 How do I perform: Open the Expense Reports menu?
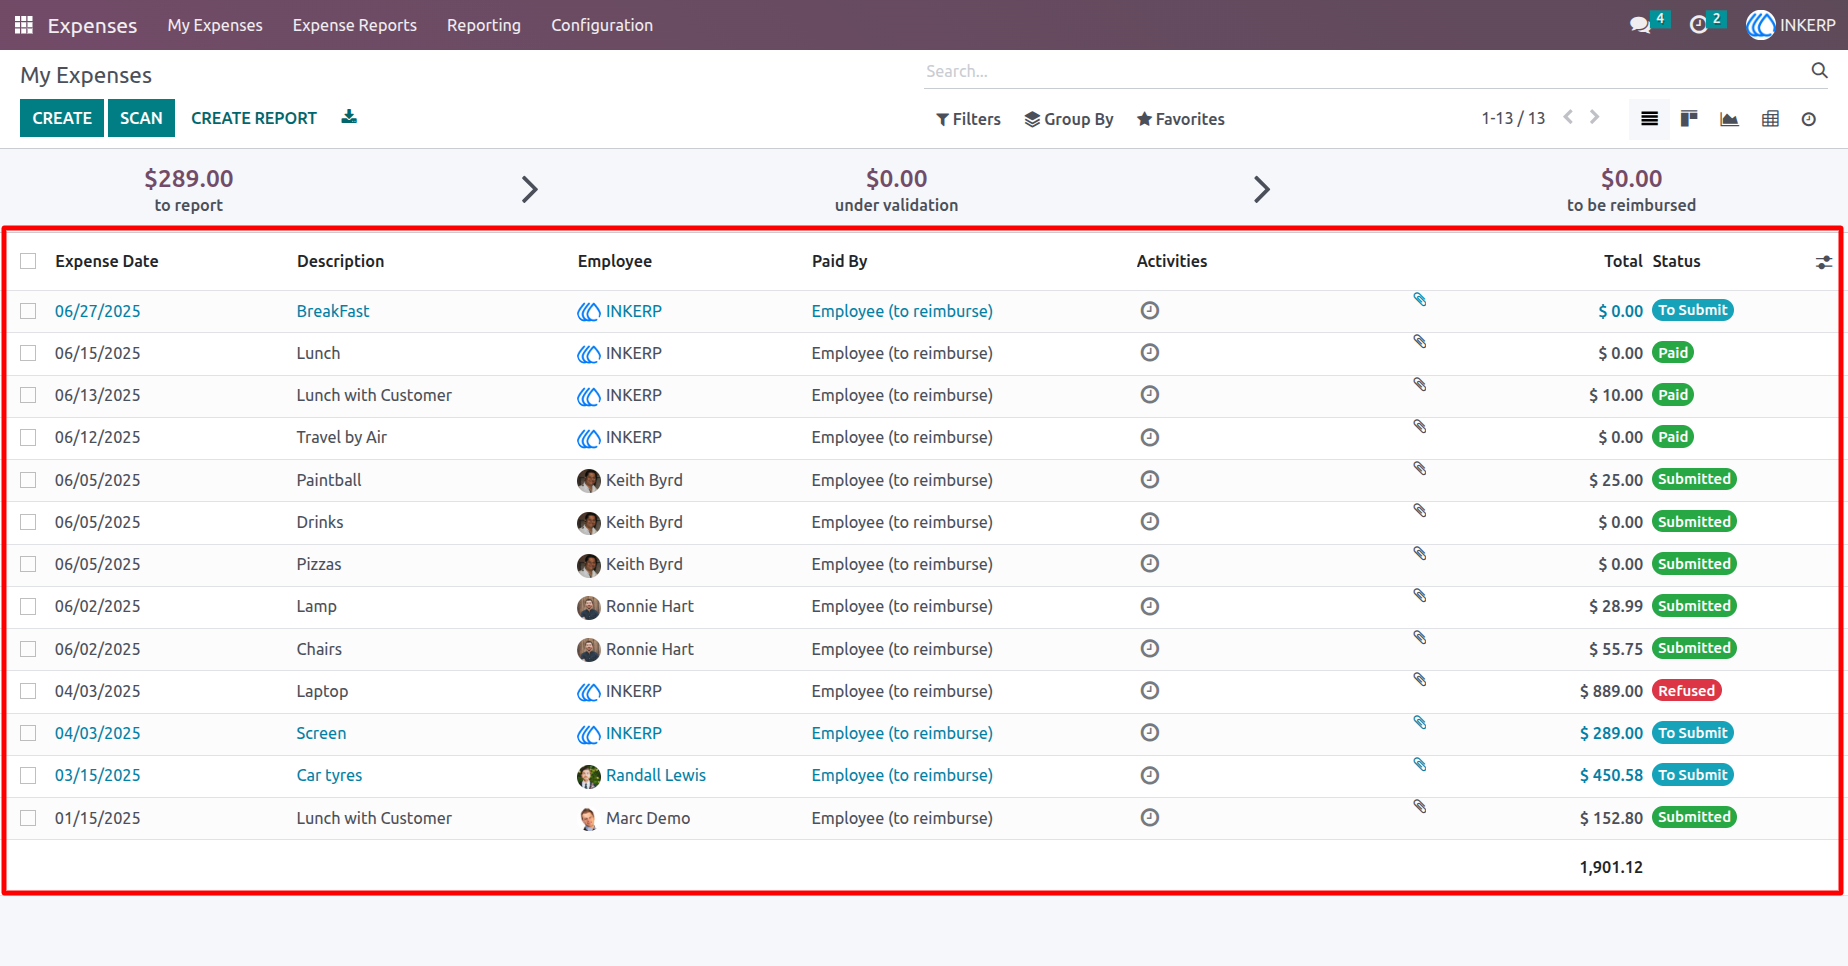(355, 25)
